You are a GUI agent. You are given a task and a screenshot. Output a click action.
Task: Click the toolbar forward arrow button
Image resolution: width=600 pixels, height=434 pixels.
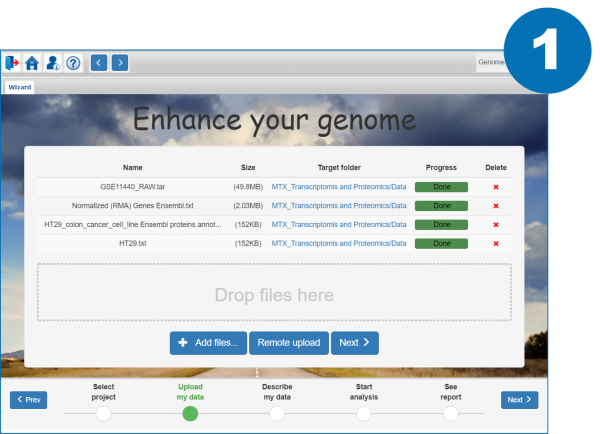[119, 63]
